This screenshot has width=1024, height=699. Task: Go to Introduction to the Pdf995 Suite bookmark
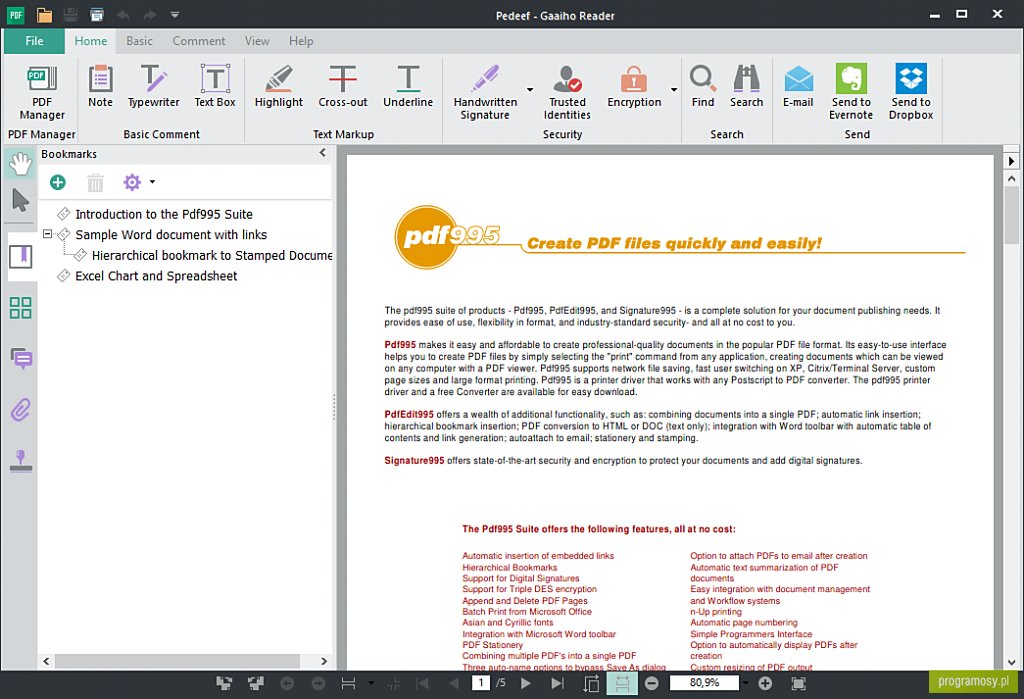[x=164, y=214]
